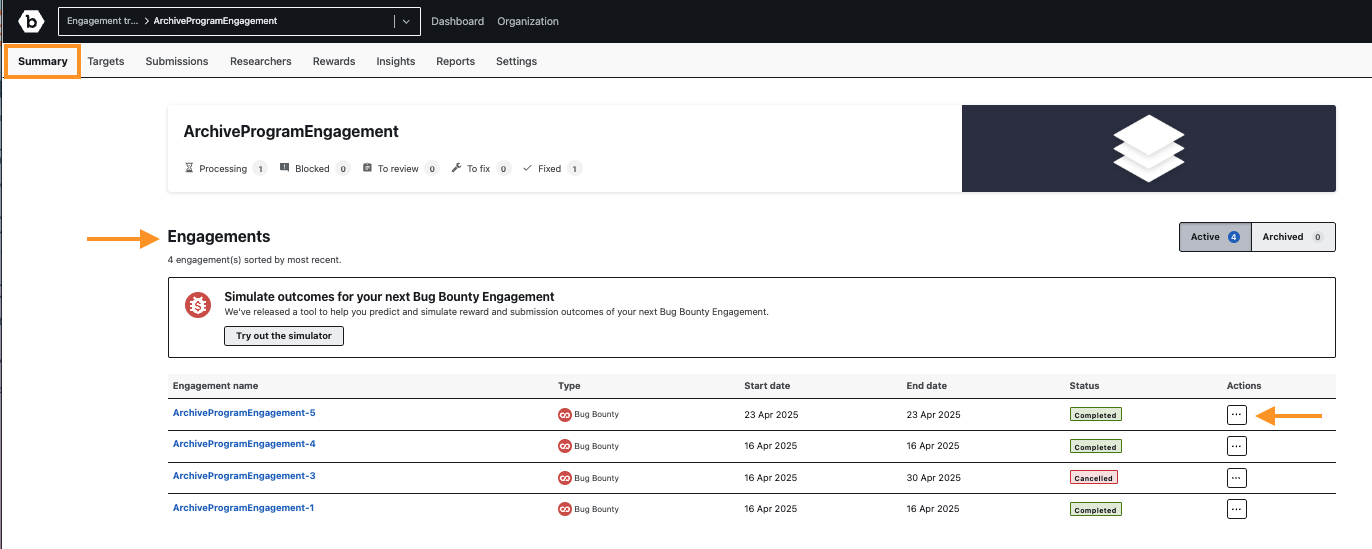Click the Blocked status icon

tap(285, 168)
